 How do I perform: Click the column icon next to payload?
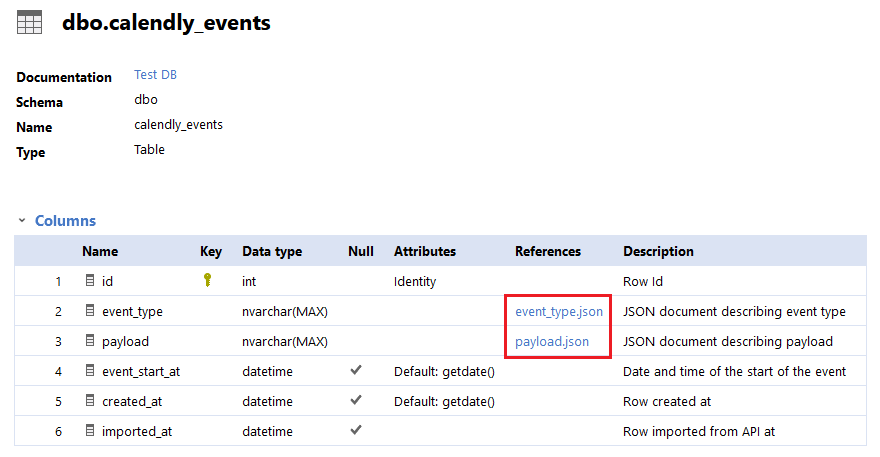[x=90, y=341]
